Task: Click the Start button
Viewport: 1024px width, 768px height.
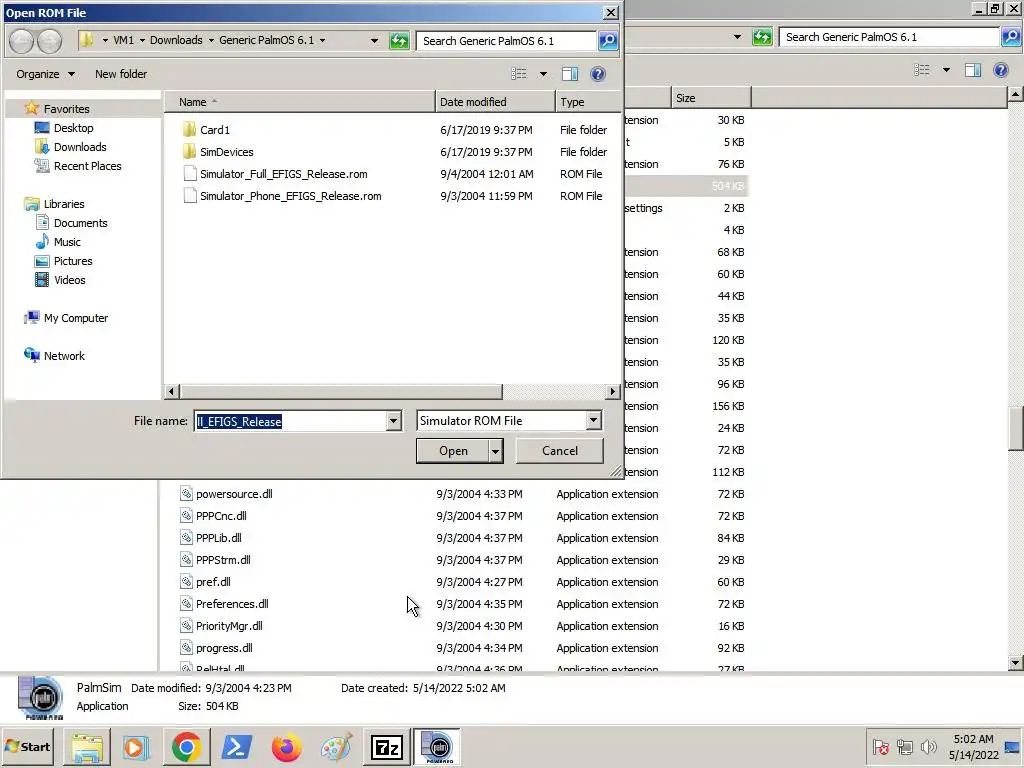Action: [28, 746]
